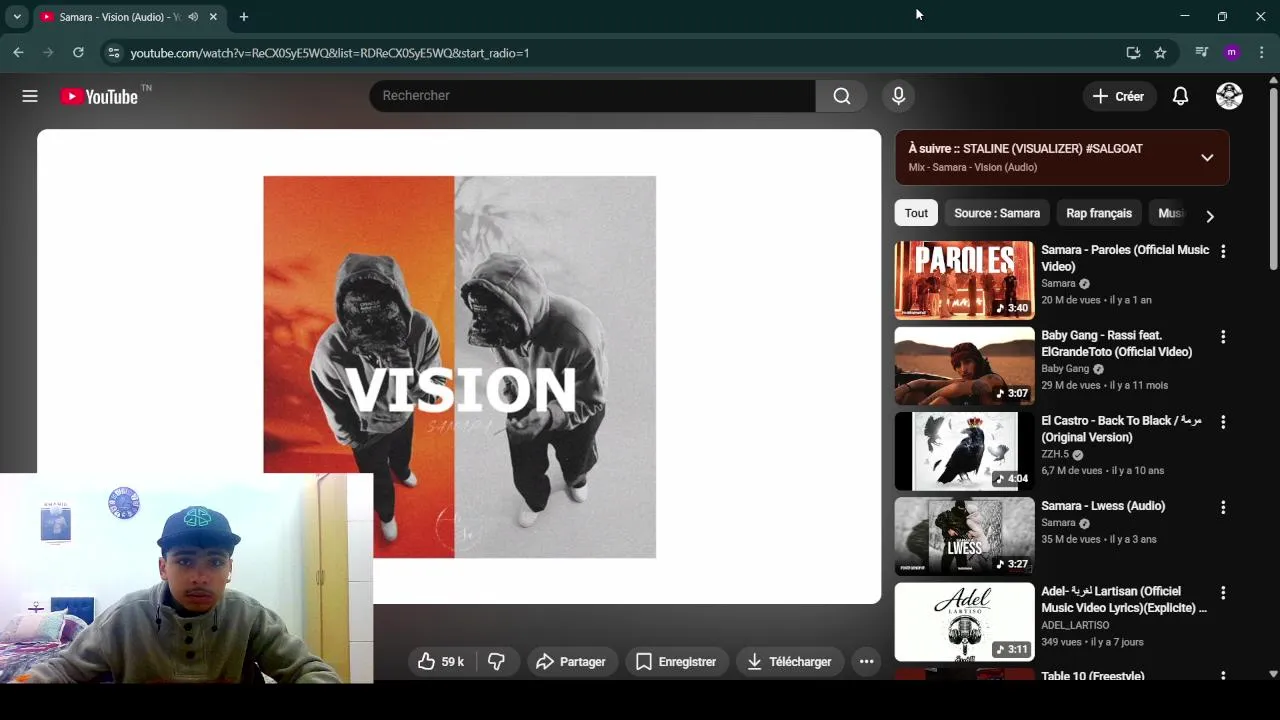Open title Baby Gang - Rassi feat. ElGrandeToto
This screenshot has width=1280, height=720.
pos(1117,343)
